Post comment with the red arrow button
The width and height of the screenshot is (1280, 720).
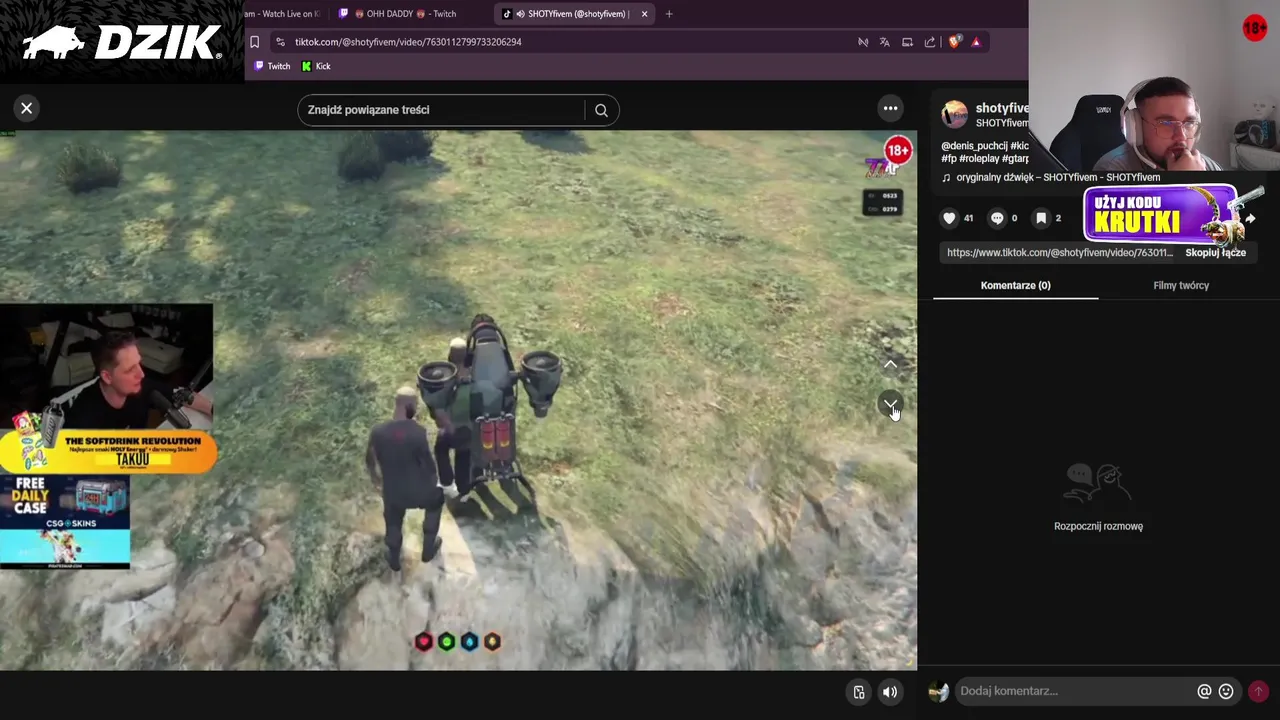pos(1258,691)
